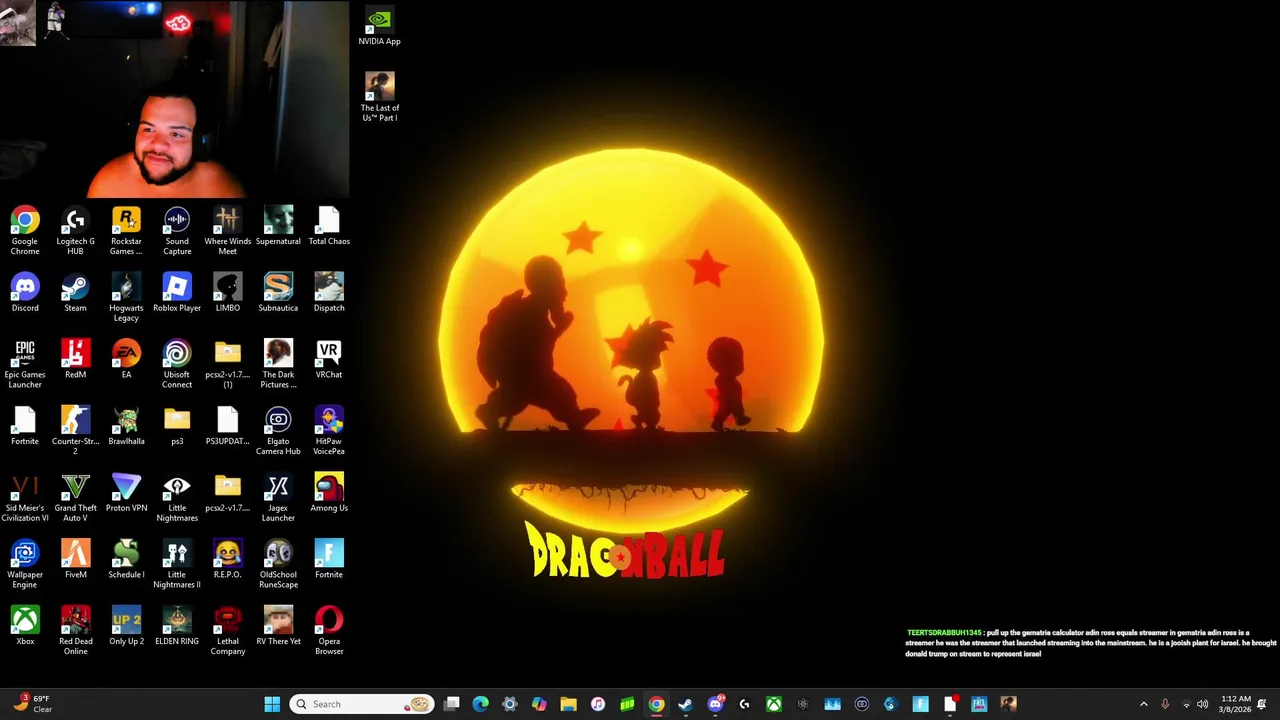Open Counter-Strike 2 shortcut
The height and width of the screenshot is (720, 1280).
click(x=75, y=431)
